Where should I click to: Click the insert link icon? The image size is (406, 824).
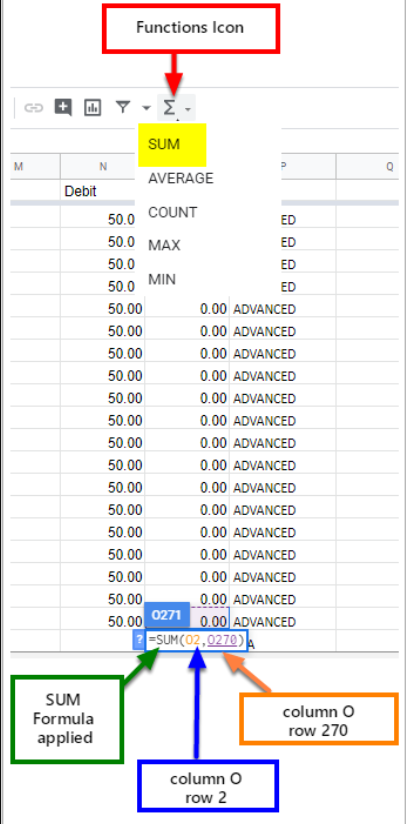(x=34, y=108)
